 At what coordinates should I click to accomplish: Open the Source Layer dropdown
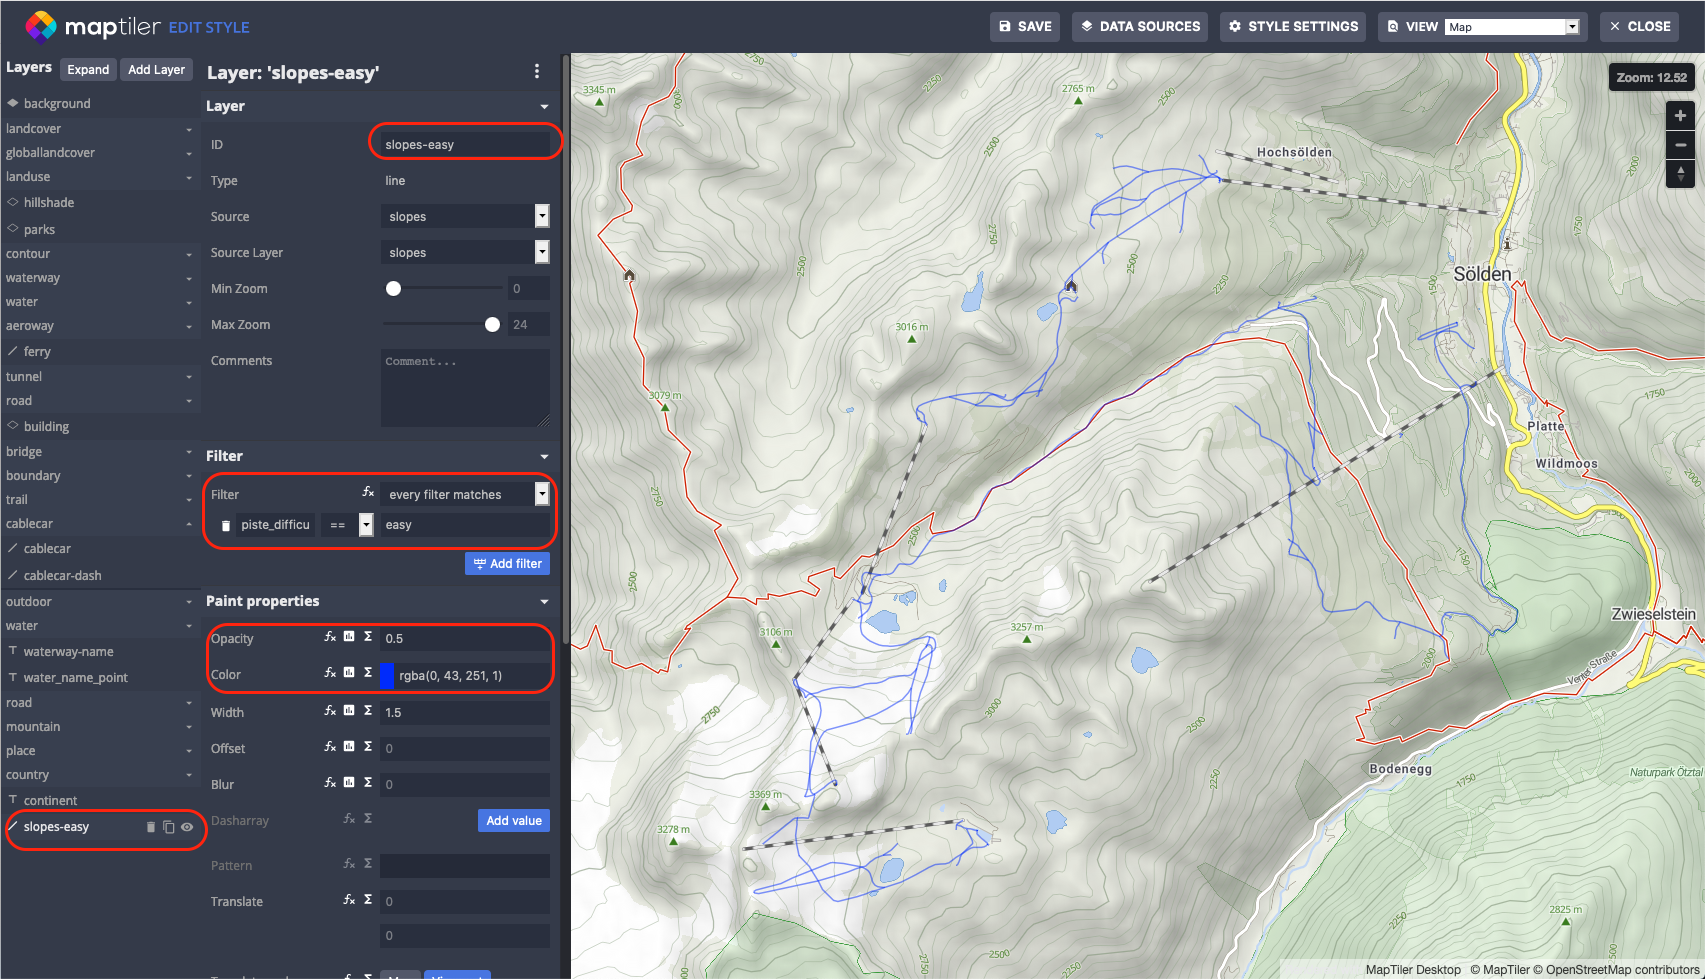tap(541, 252)
